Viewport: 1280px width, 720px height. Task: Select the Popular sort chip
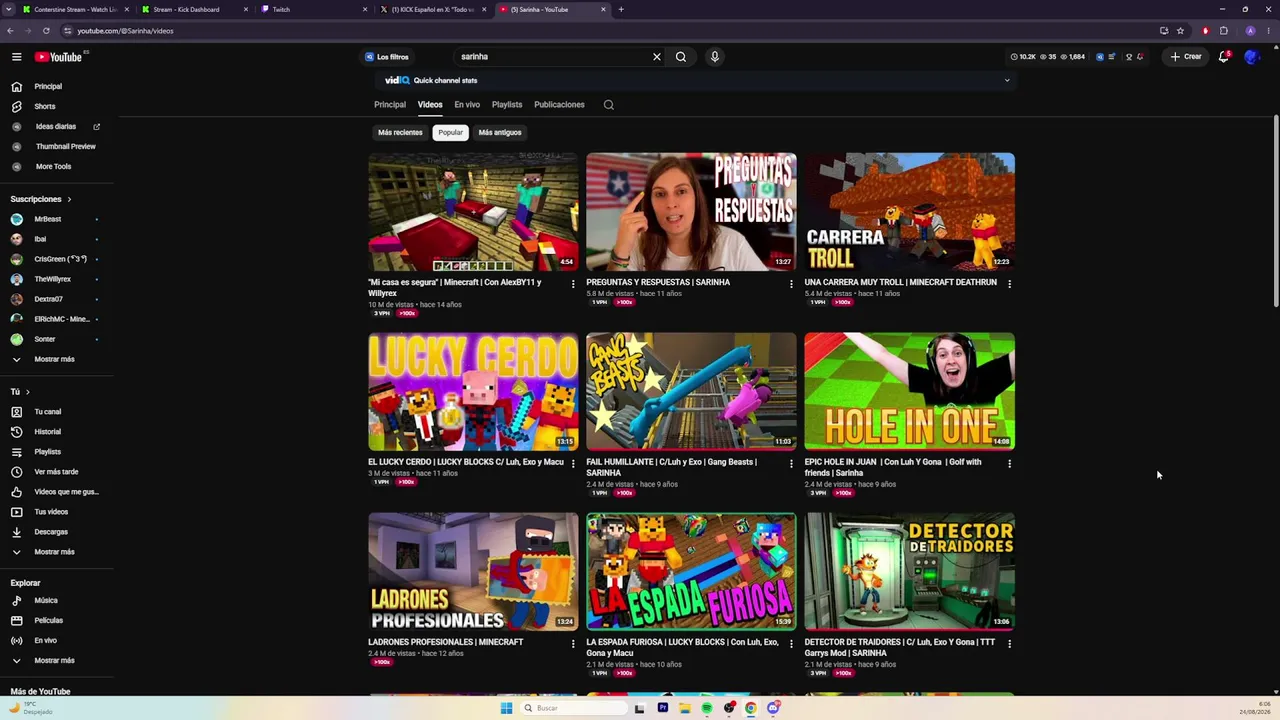(450, 132)
